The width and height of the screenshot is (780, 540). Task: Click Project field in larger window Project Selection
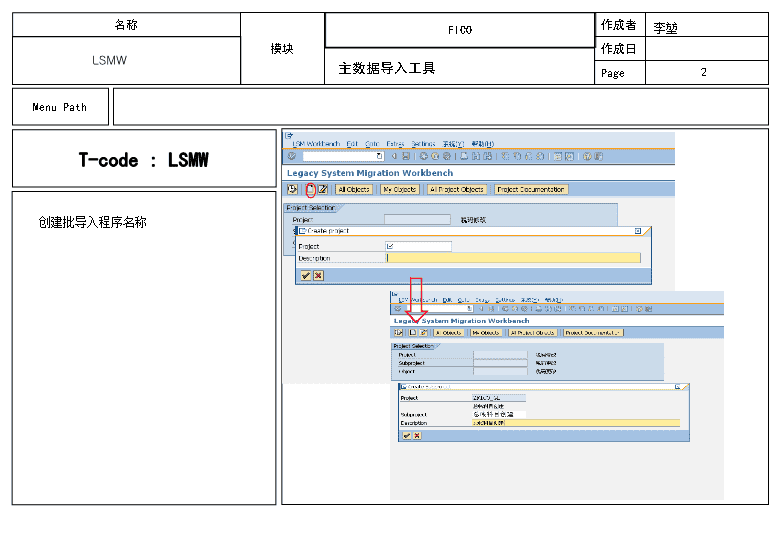(x=417, y=219)
